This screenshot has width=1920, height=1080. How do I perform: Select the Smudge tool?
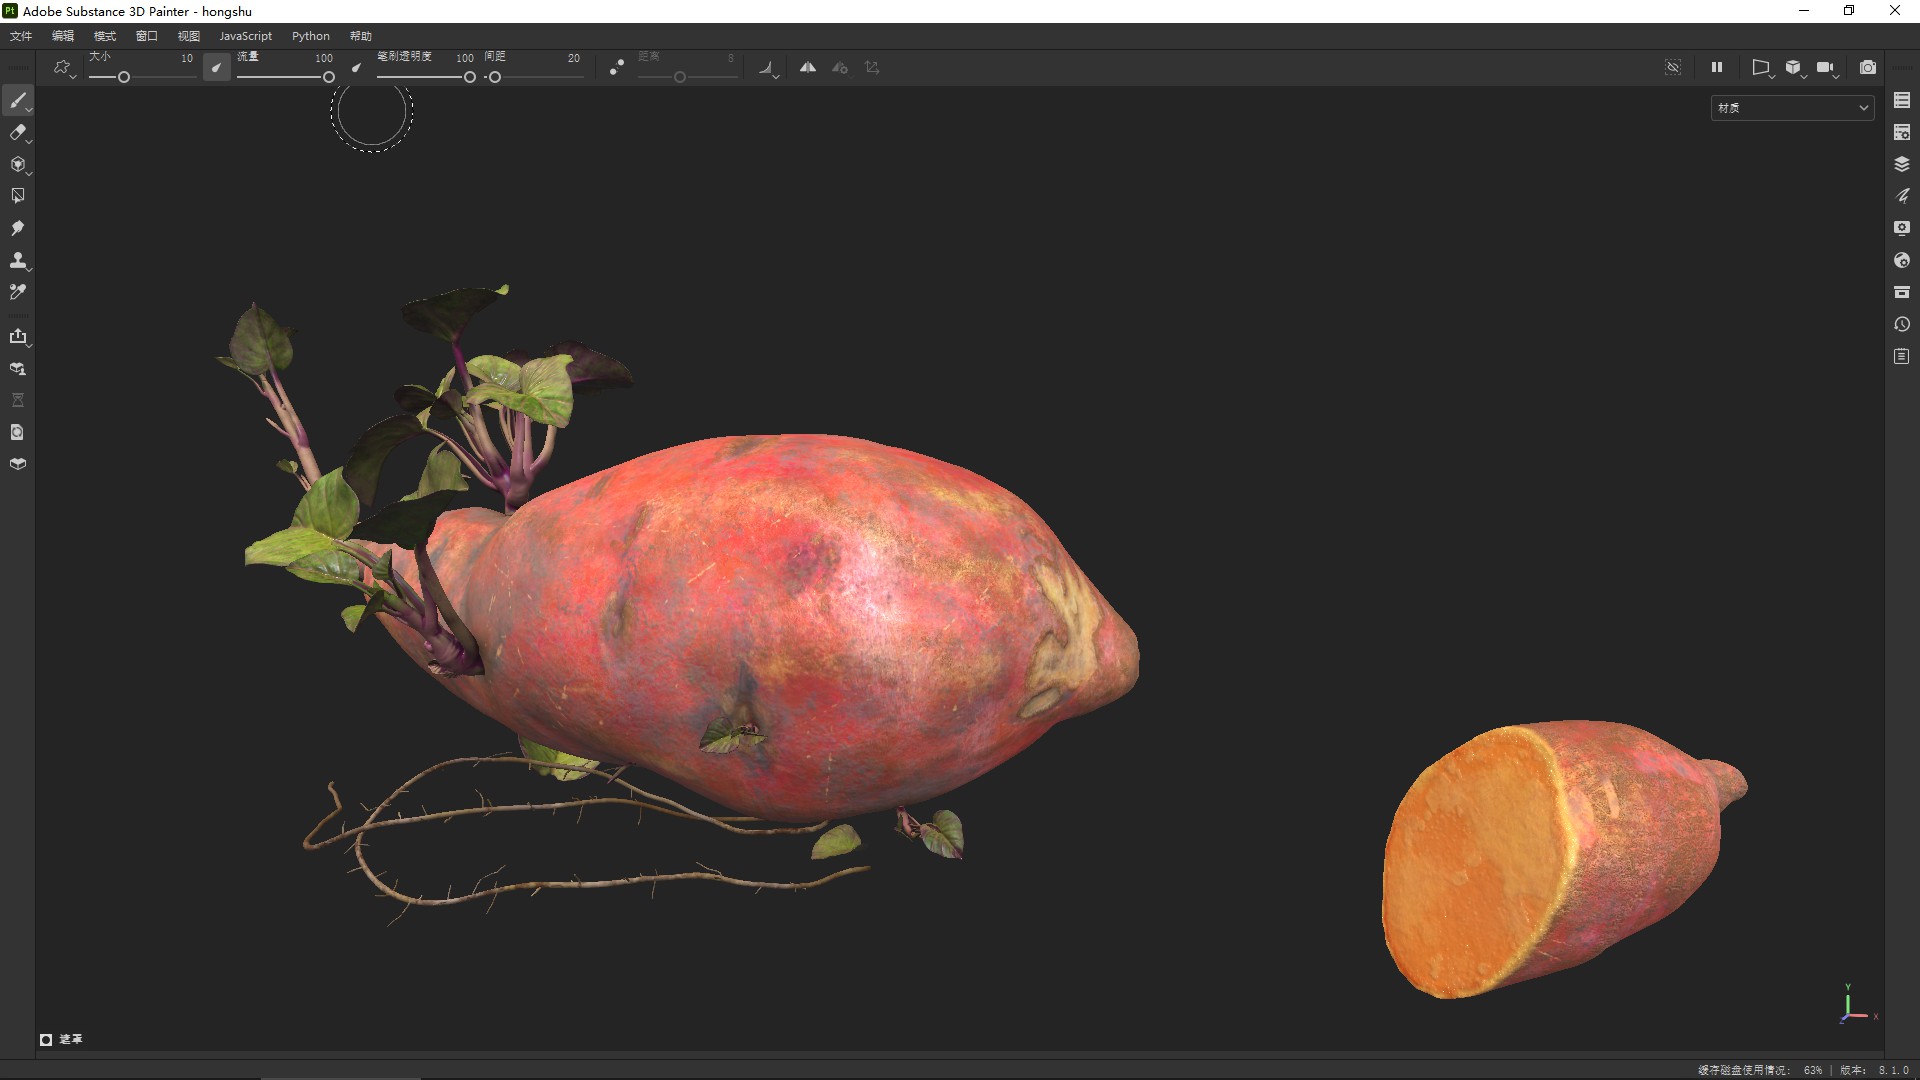[17, 228]
